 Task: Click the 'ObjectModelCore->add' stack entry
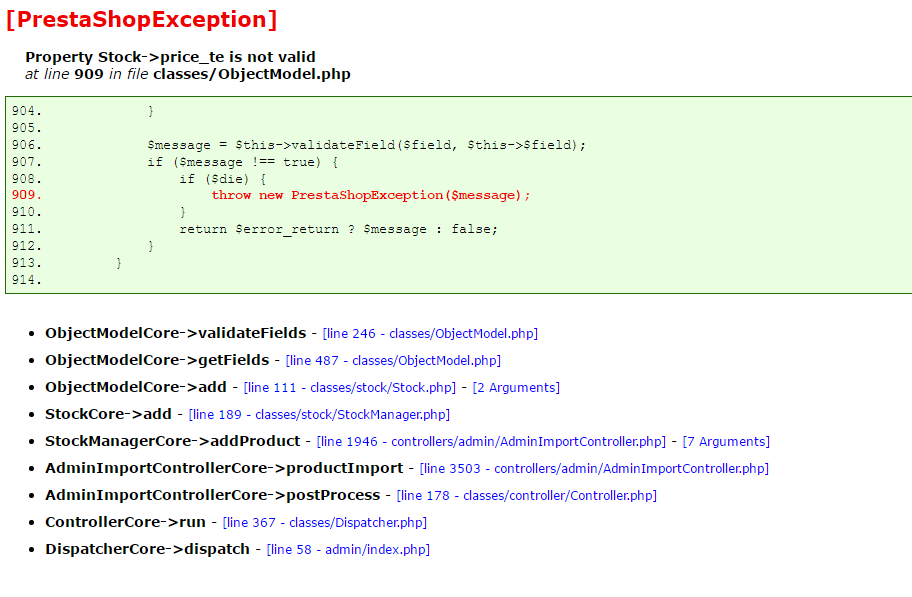[136, 387]
